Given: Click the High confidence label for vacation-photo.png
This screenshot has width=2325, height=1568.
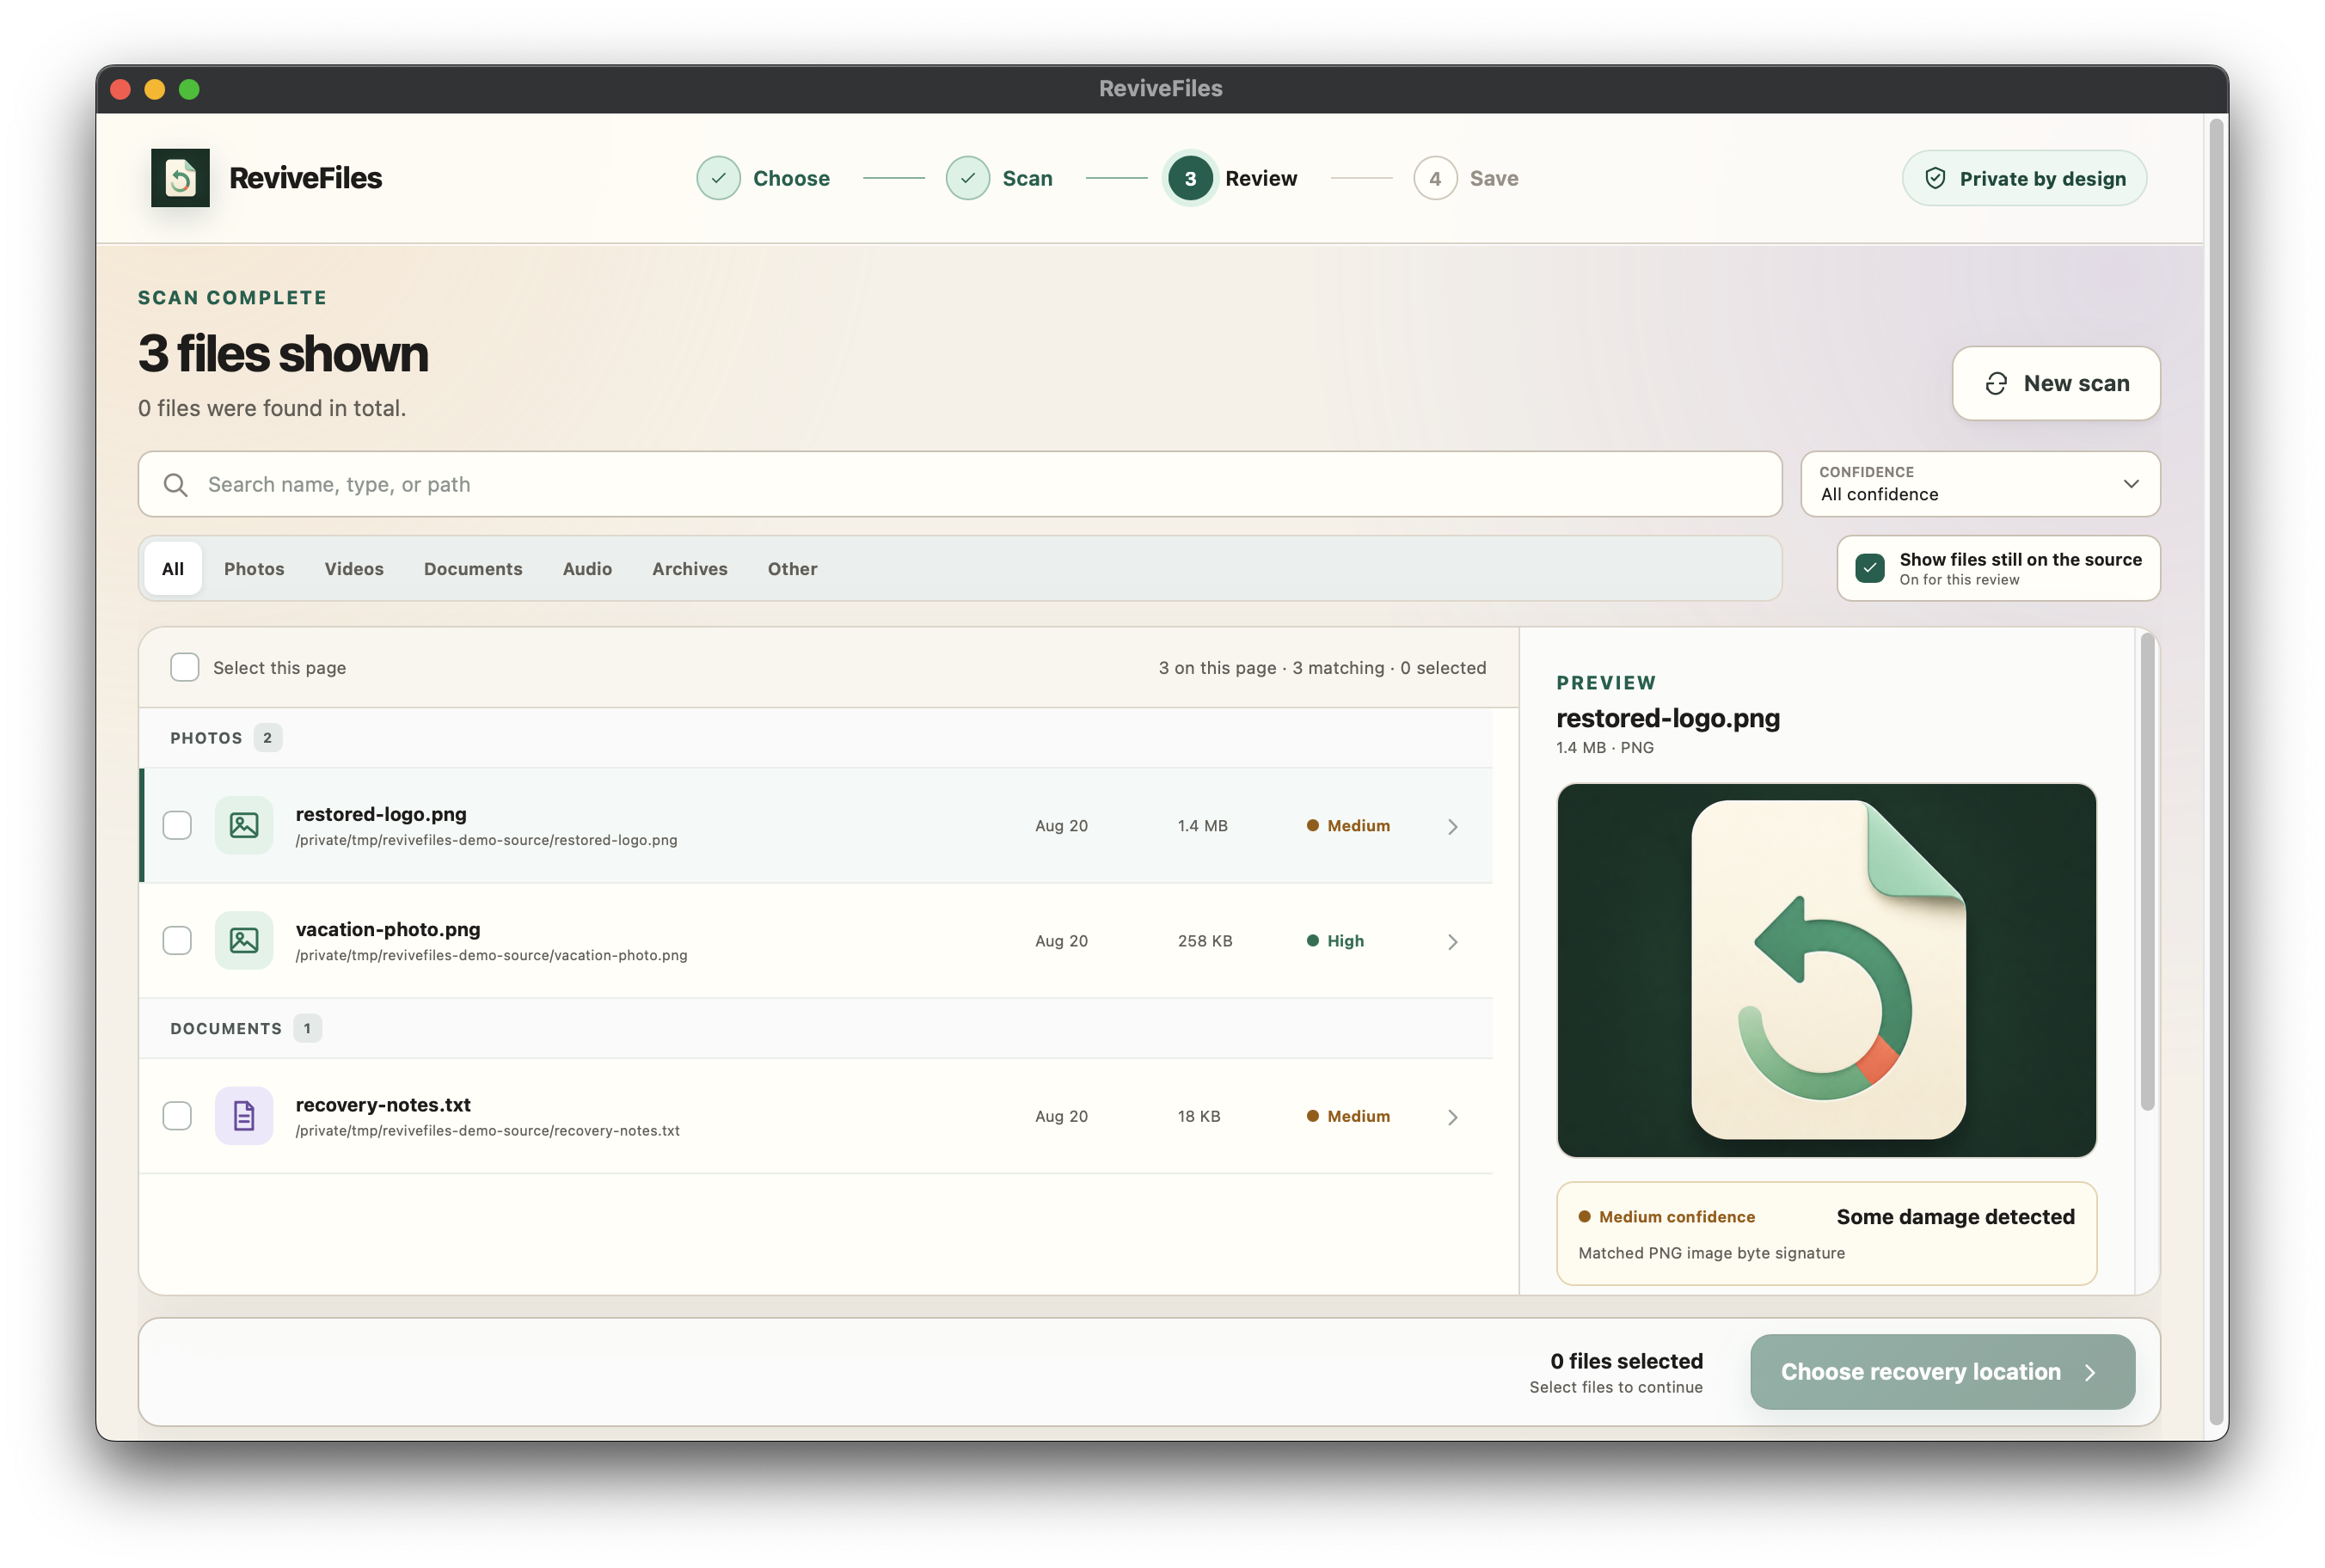Looking at the screenshot, I should click(1345, 941).
